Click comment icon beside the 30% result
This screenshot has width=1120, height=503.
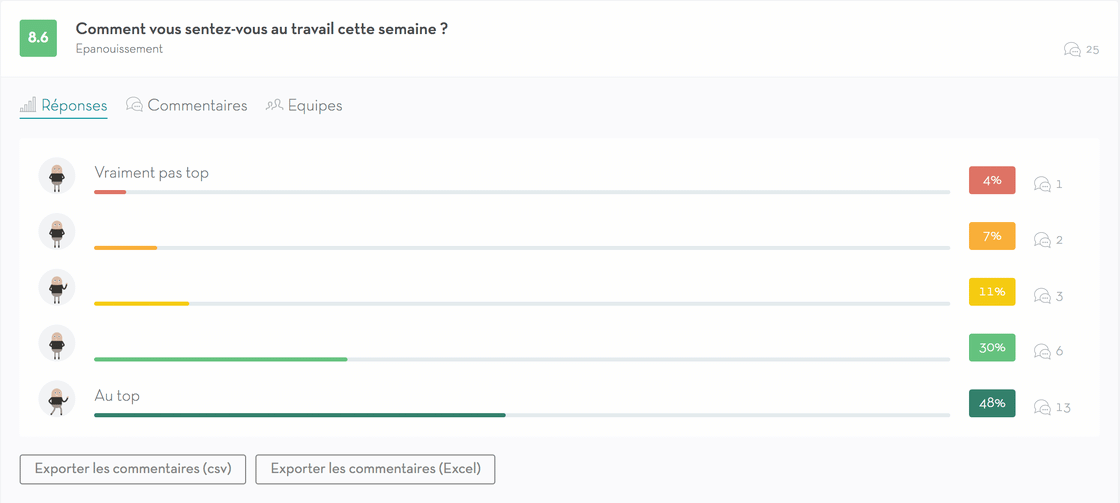point(1042,352)
